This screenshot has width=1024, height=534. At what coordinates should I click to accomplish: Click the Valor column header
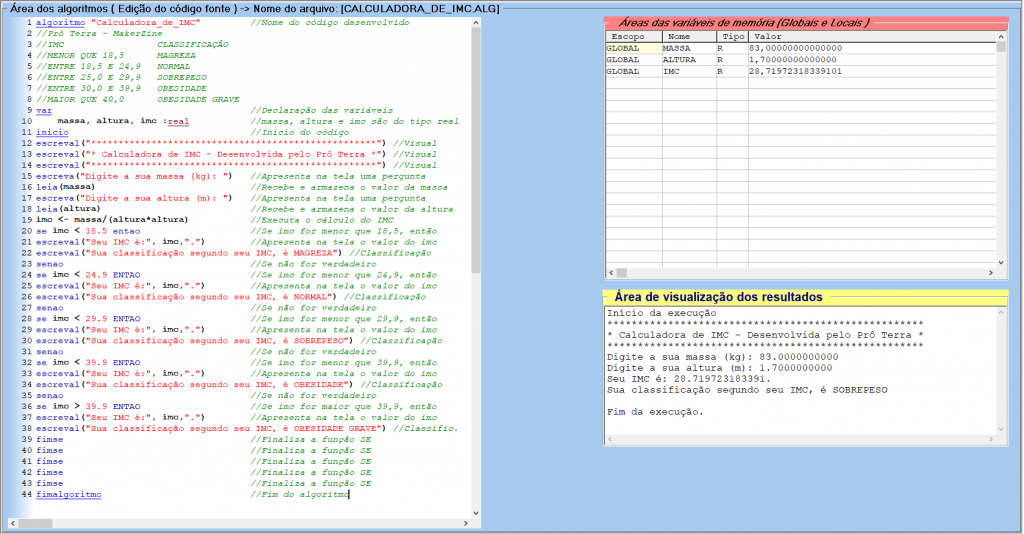870,36
